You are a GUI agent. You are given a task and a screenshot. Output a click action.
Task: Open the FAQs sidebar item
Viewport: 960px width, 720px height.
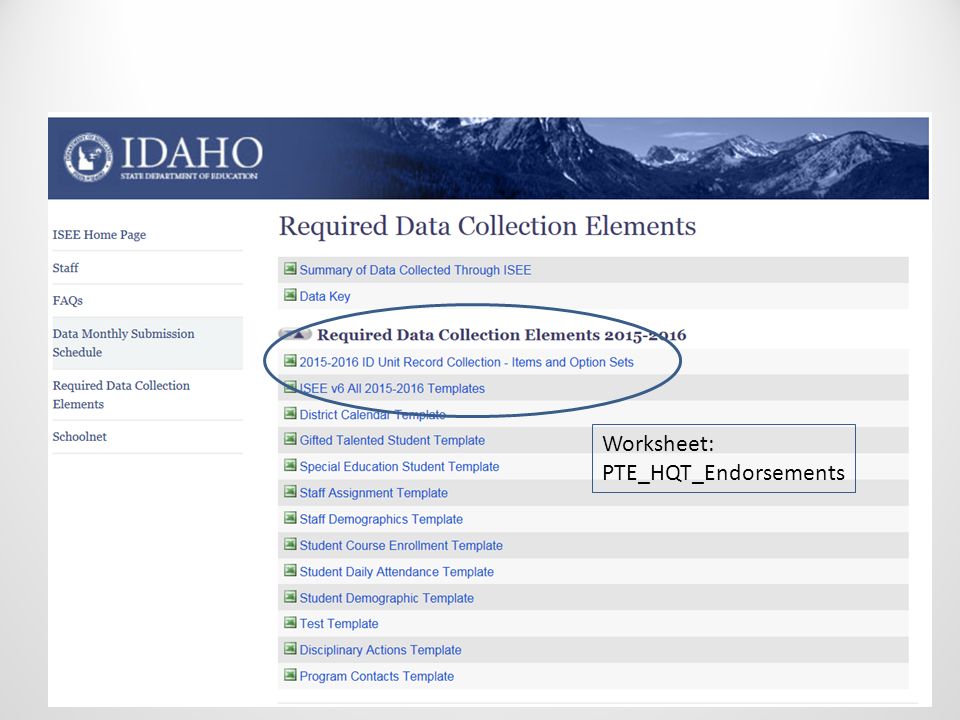67,301
